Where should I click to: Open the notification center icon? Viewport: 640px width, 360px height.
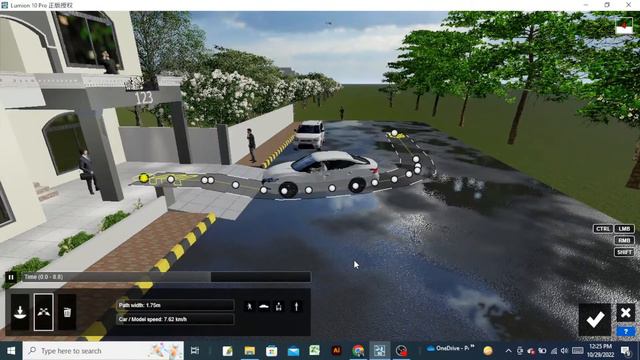[x=626, y=351]
